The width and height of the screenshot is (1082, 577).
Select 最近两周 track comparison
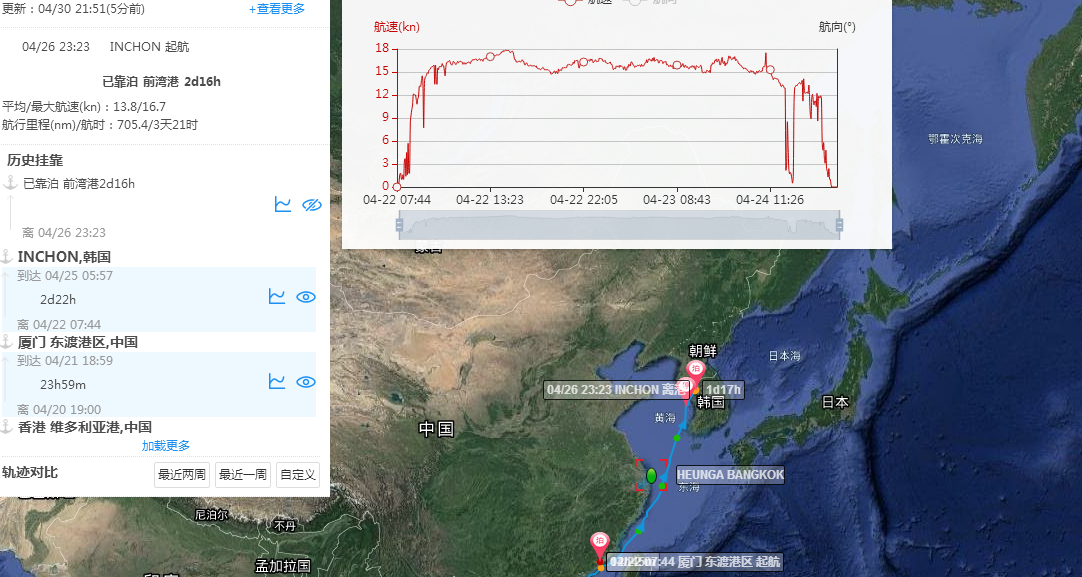[x=182, y=475]
